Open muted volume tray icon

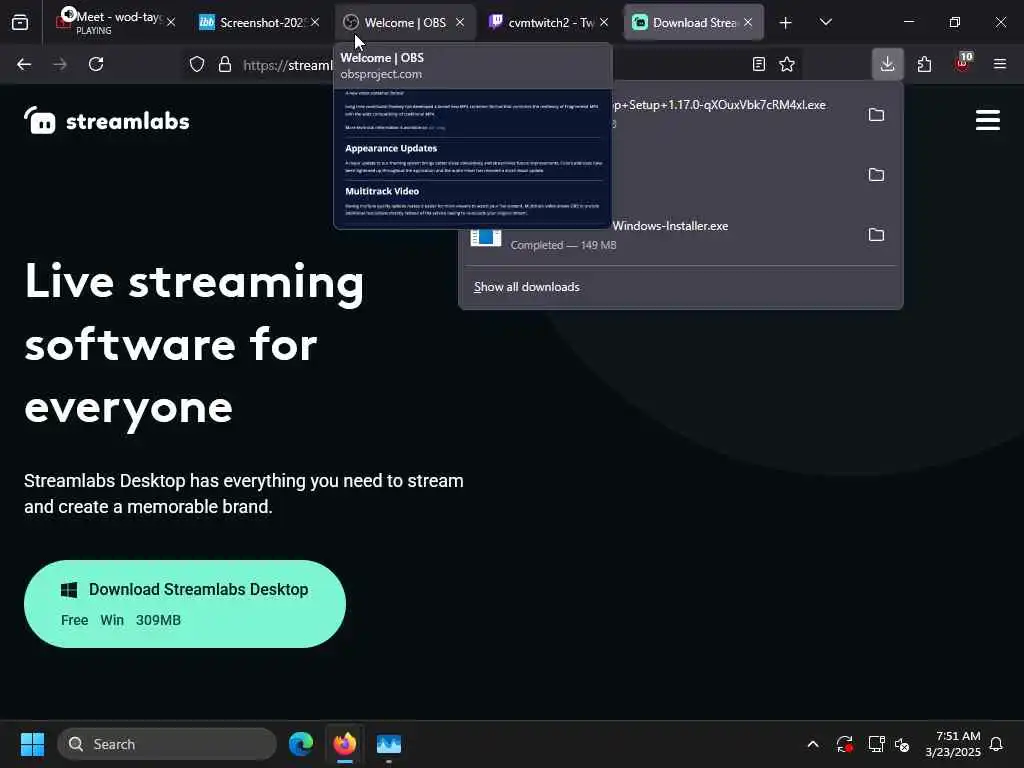(x=902, y=744)
